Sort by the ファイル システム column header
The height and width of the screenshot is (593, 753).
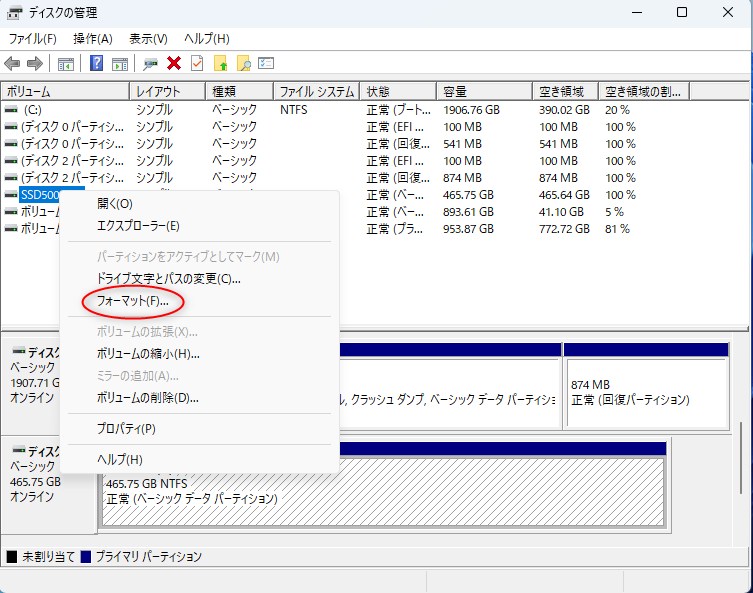[x=316, y=91]
